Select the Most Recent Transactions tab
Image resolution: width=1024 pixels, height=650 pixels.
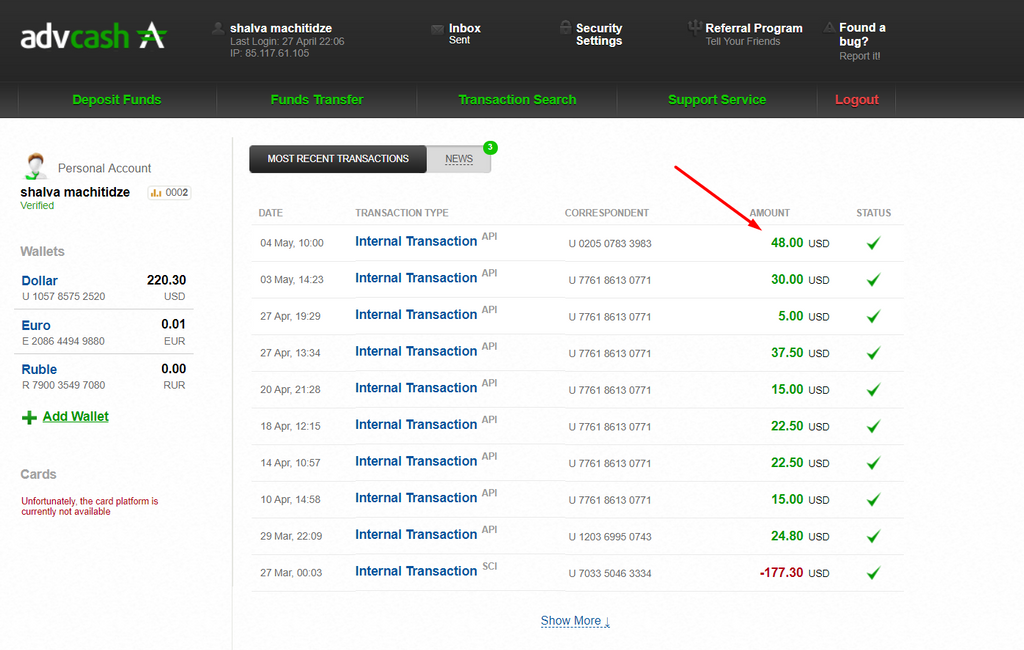pyautogui.click(x=338, y=159)
